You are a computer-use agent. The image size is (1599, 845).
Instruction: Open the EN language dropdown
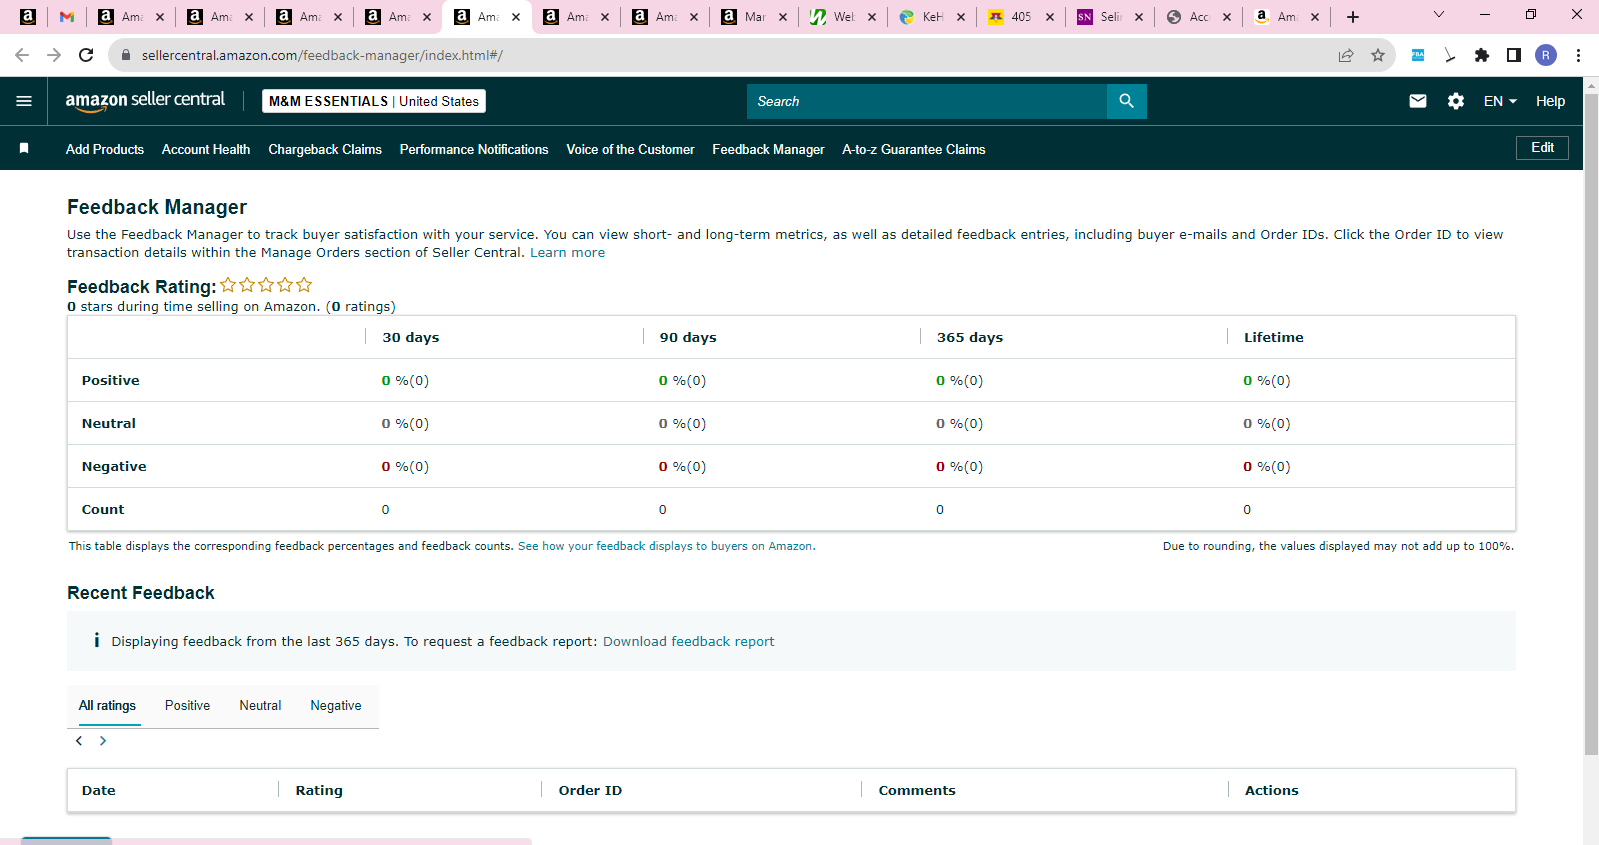pos(1500,101)
